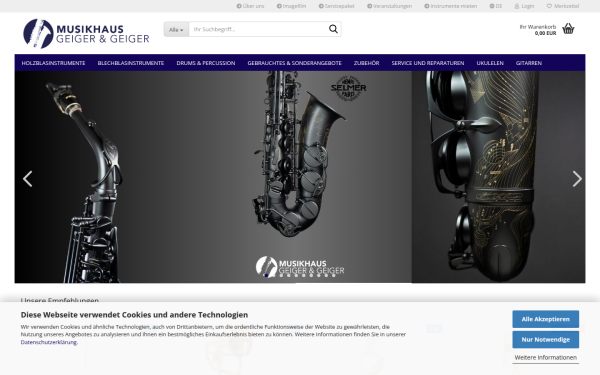
Task: Advance to next slide arrow
Action: click(x=577, y=179)
